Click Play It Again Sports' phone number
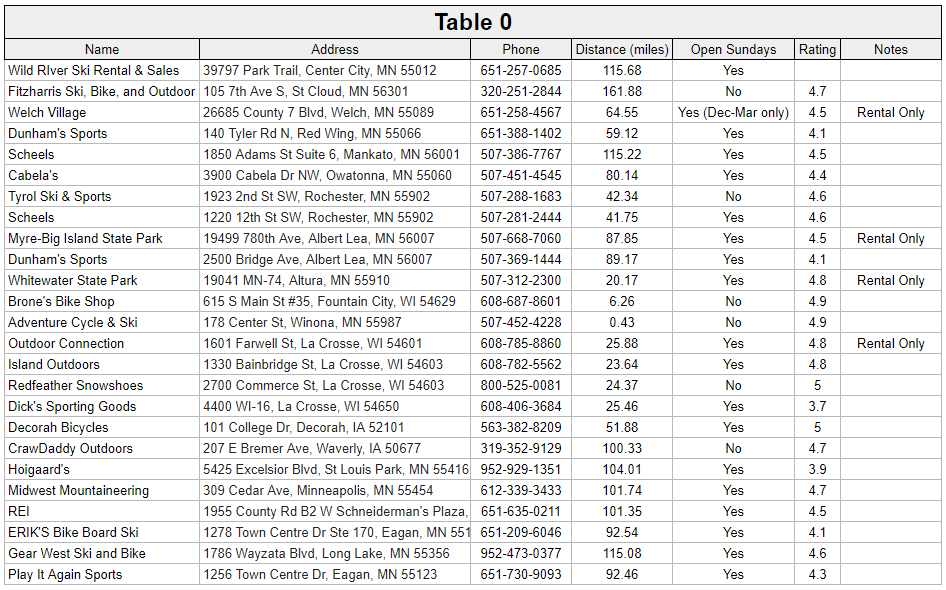 [520, 574]
